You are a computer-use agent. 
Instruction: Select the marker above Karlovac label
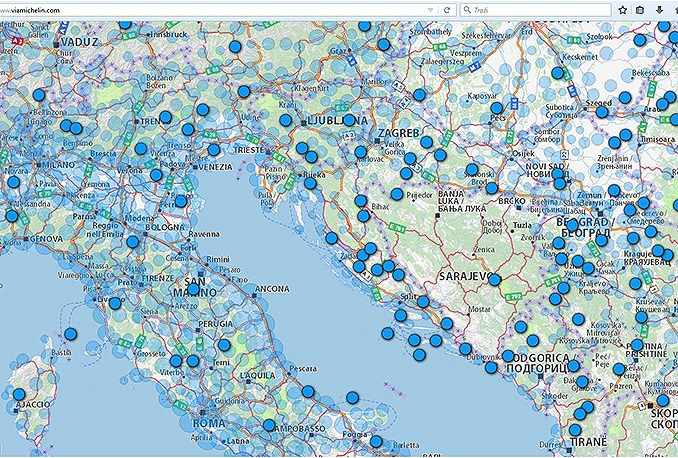(x=361, y=152)
